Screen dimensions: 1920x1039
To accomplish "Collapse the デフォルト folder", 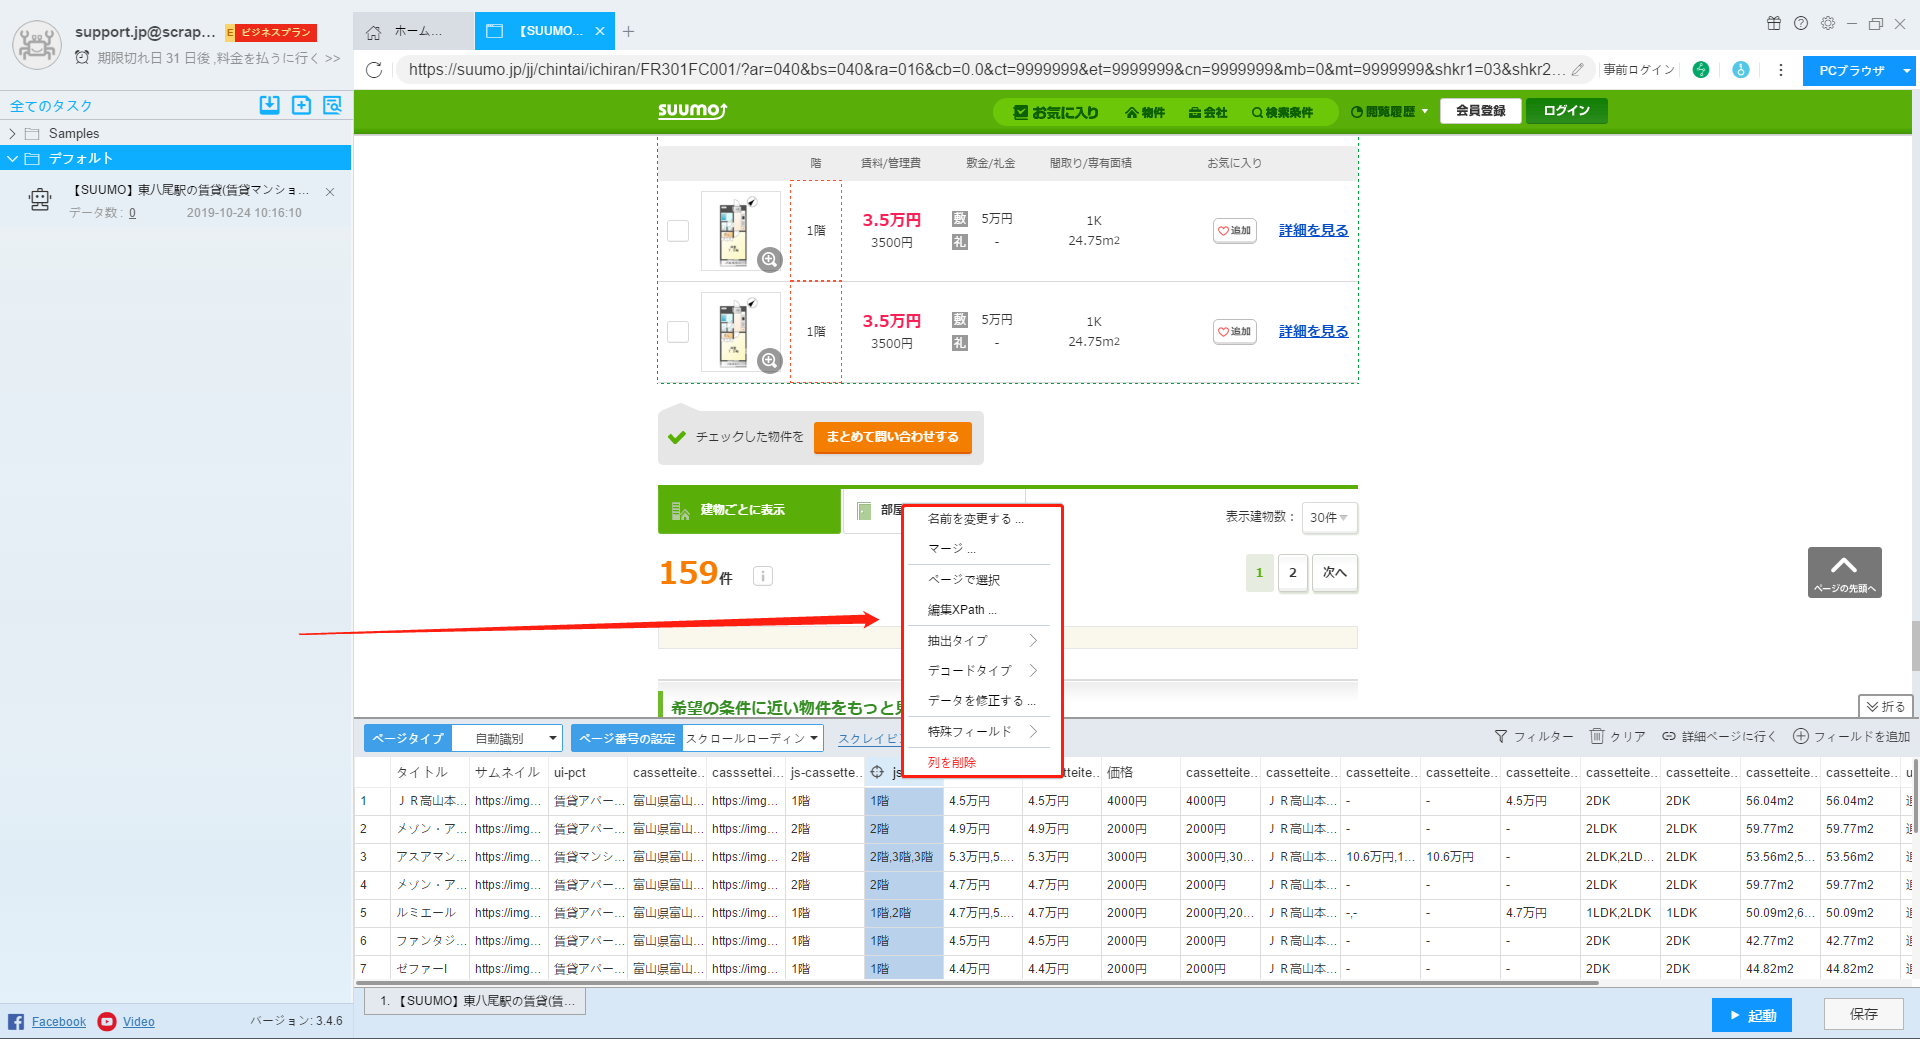I will tap(12, 158).
